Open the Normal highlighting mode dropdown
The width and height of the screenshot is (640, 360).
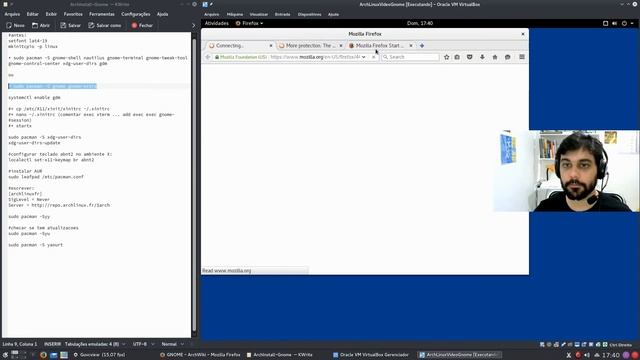[x=173, y=344]
